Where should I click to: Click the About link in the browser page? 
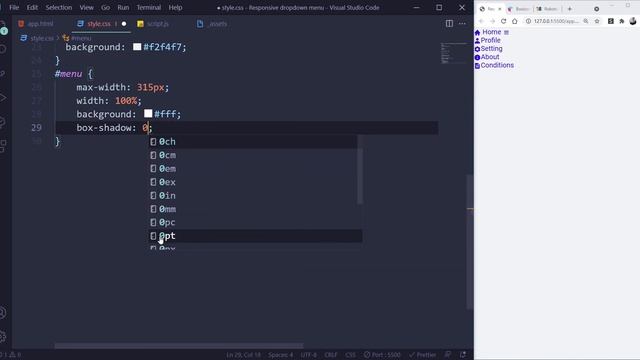tap(490, 57)
